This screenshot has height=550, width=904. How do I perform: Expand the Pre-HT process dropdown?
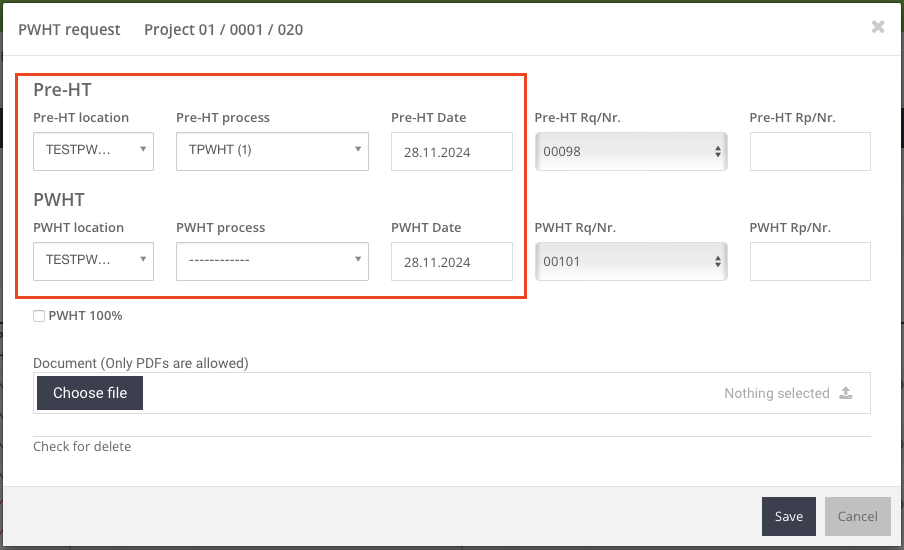pyautogui.click(x=272, y=152)
